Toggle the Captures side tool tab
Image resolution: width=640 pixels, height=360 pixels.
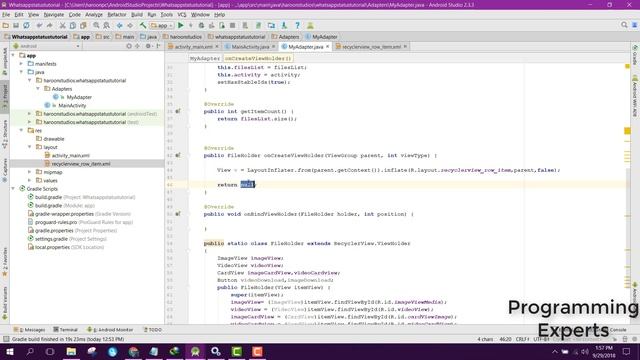point(5,169)
